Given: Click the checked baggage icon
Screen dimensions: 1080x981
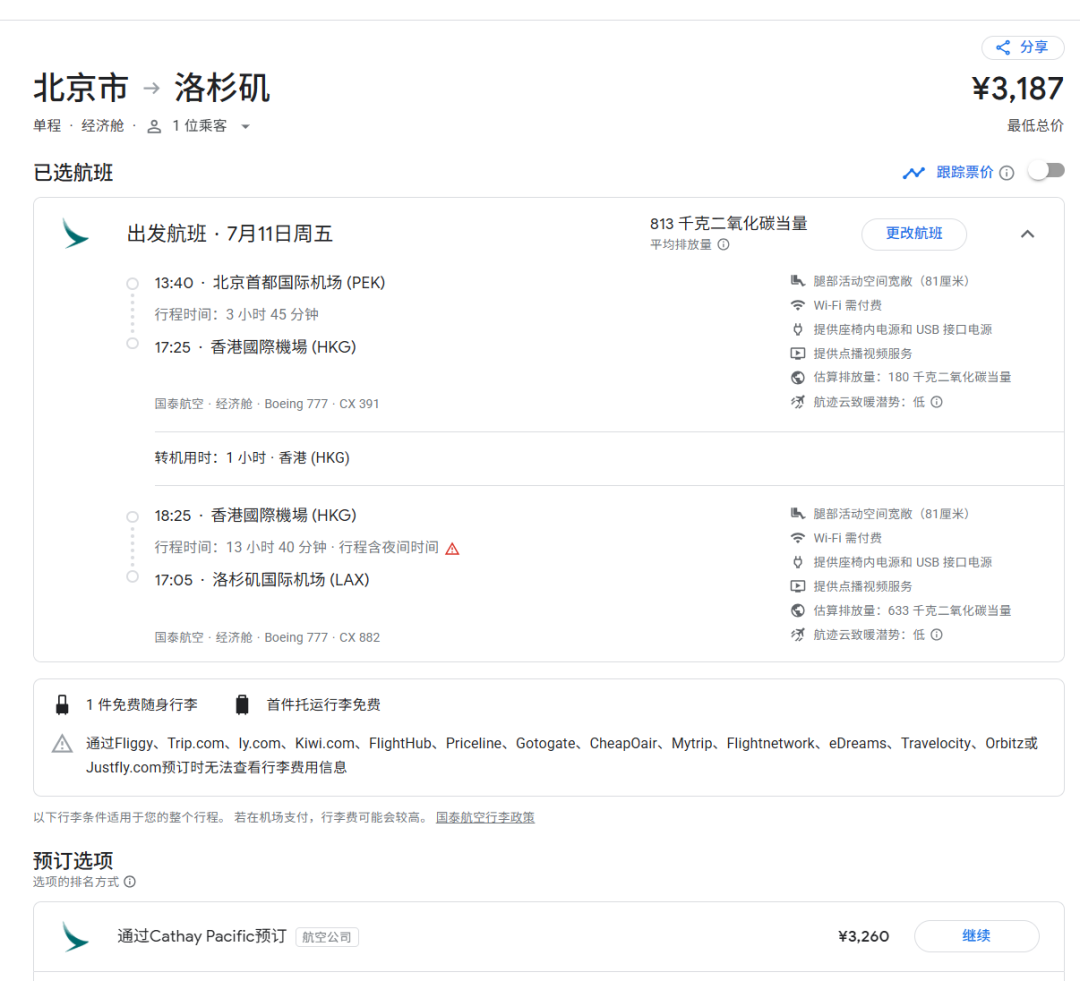Looking at the screenshot, I should pyautogui.click(x=241, y=705).
